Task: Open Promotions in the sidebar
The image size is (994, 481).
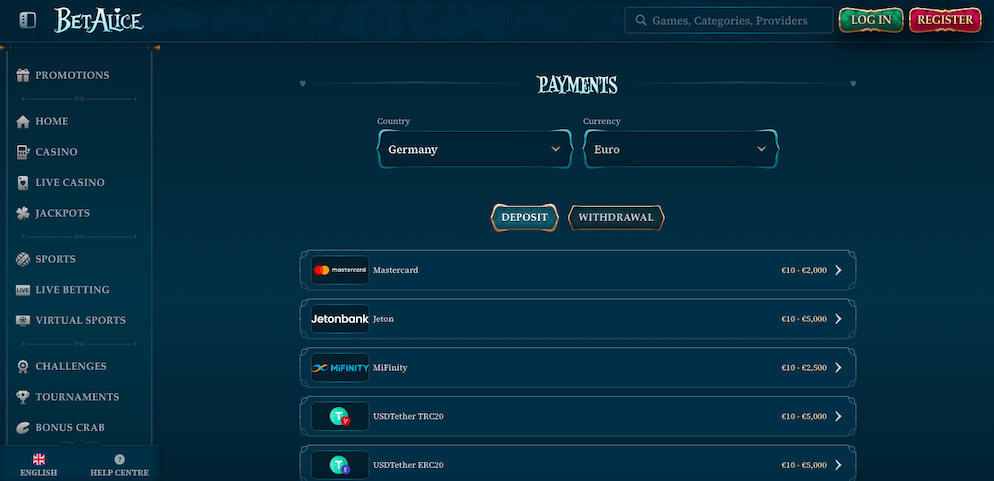Action: [72, 75]
